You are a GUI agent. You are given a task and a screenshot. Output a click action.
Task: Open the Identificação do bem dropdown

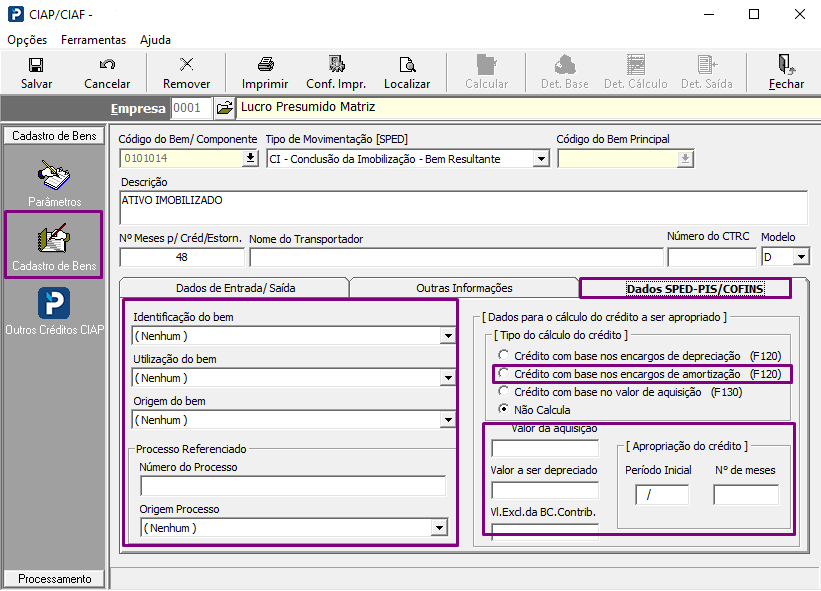point(446,337)
